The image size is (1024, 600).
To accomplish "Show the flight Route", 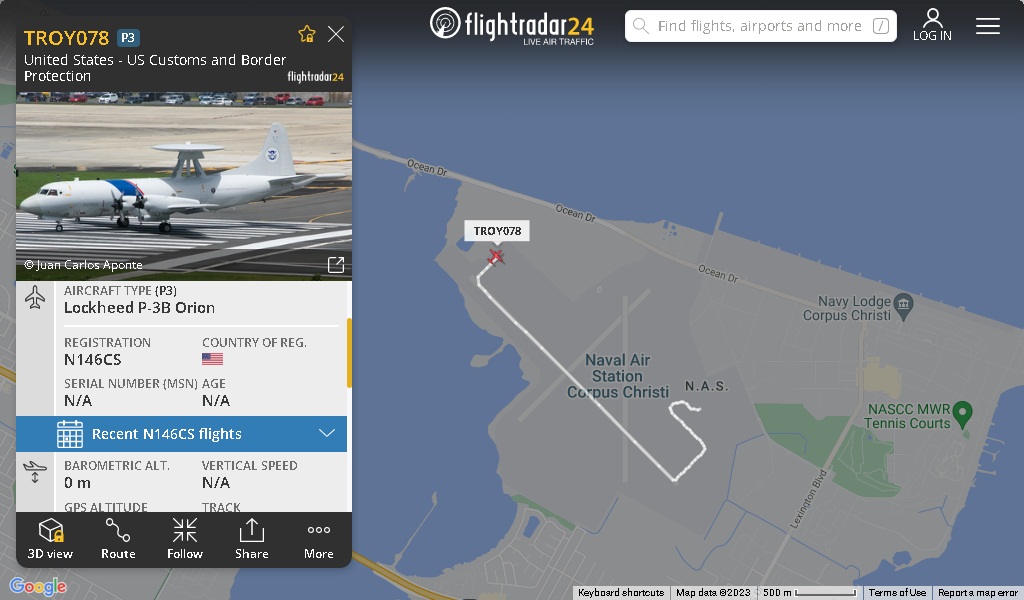I will pyautogui.click(x=118, y=539).
